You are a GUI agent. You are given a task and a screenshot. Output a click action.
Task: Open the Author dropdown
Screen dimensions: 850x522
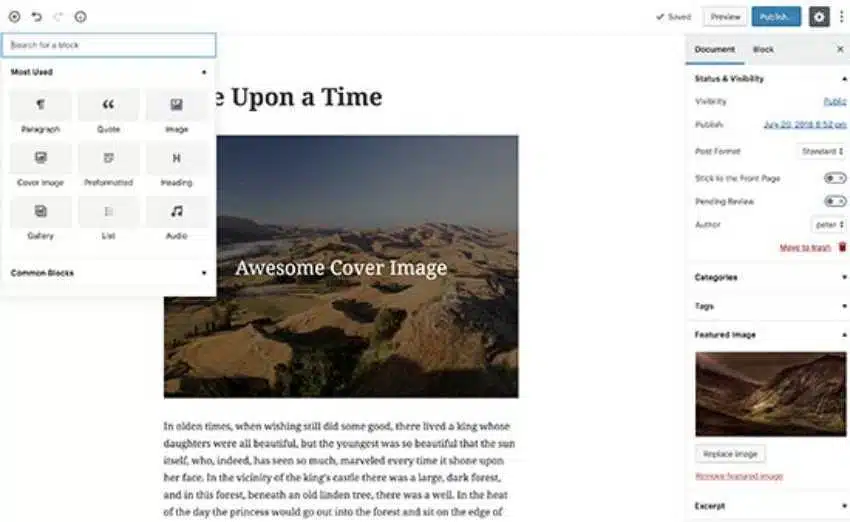tap(829, 224)
